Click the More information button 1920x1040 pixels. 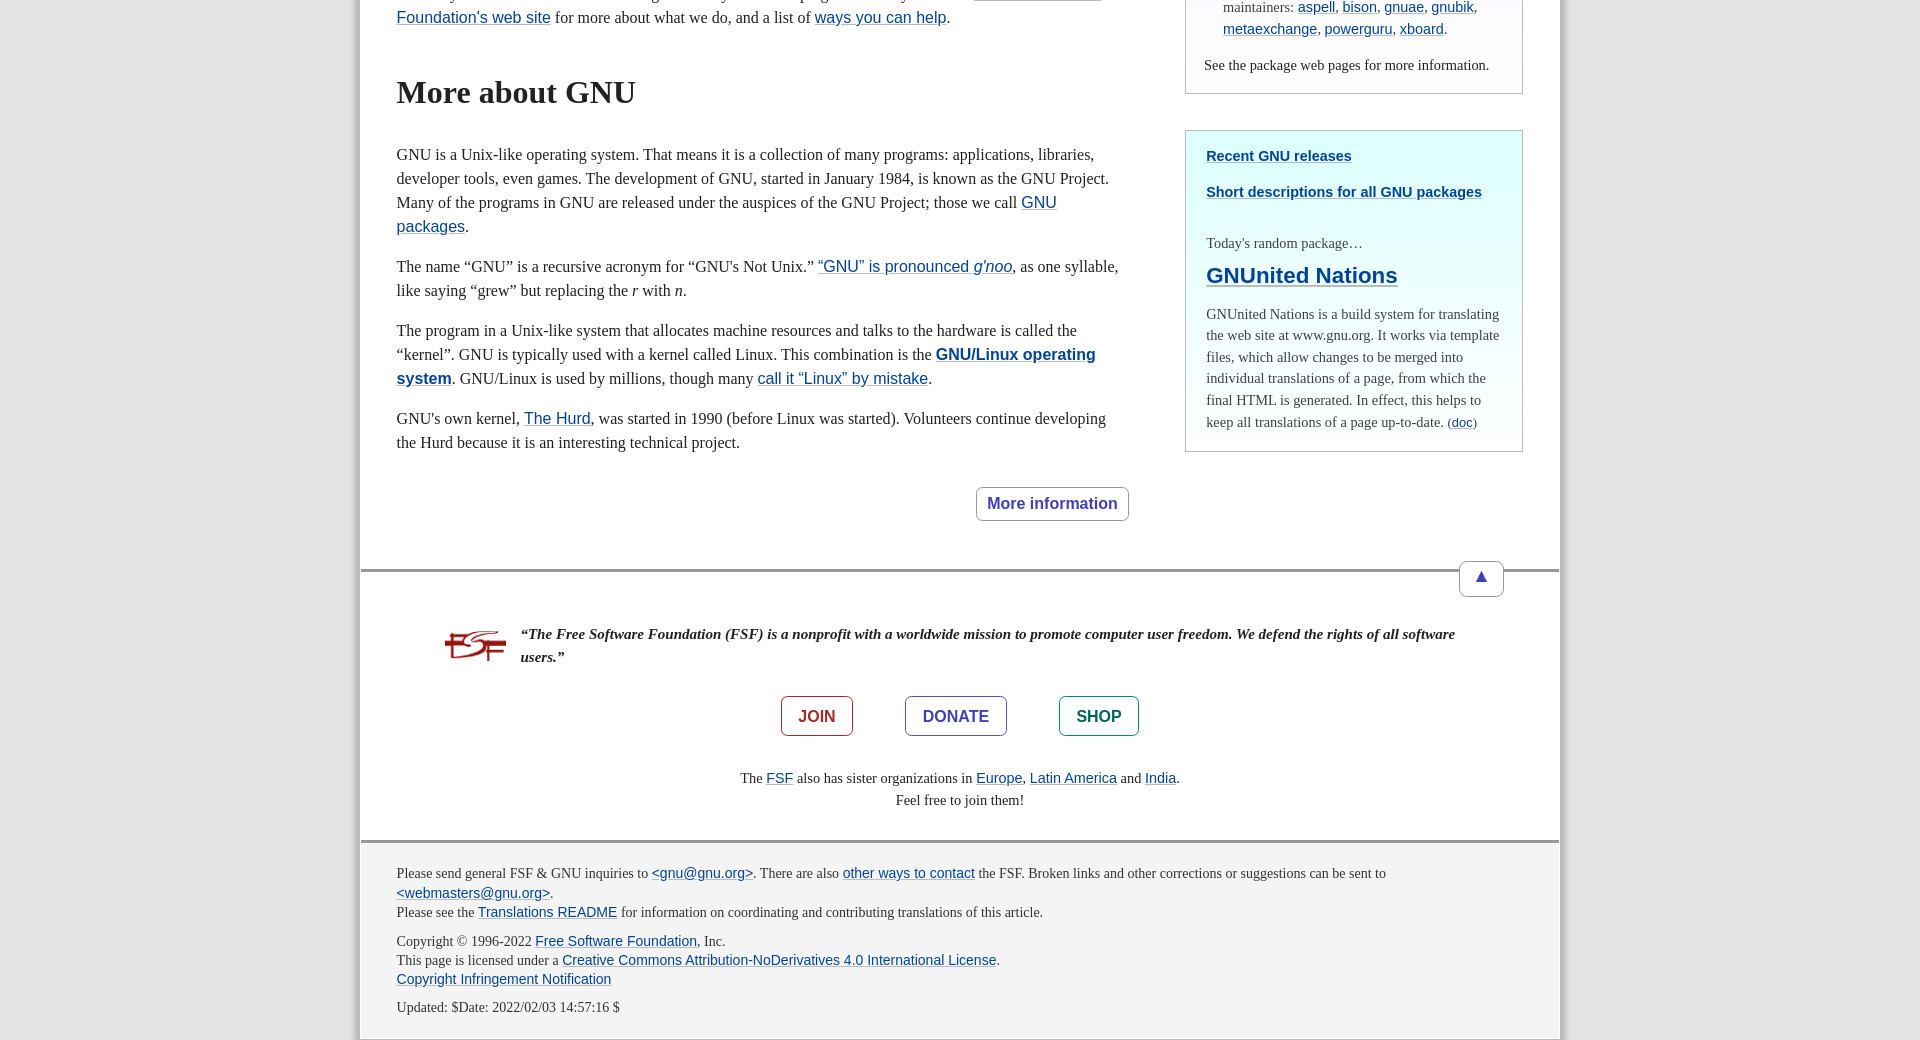[x=1051, y=504]
